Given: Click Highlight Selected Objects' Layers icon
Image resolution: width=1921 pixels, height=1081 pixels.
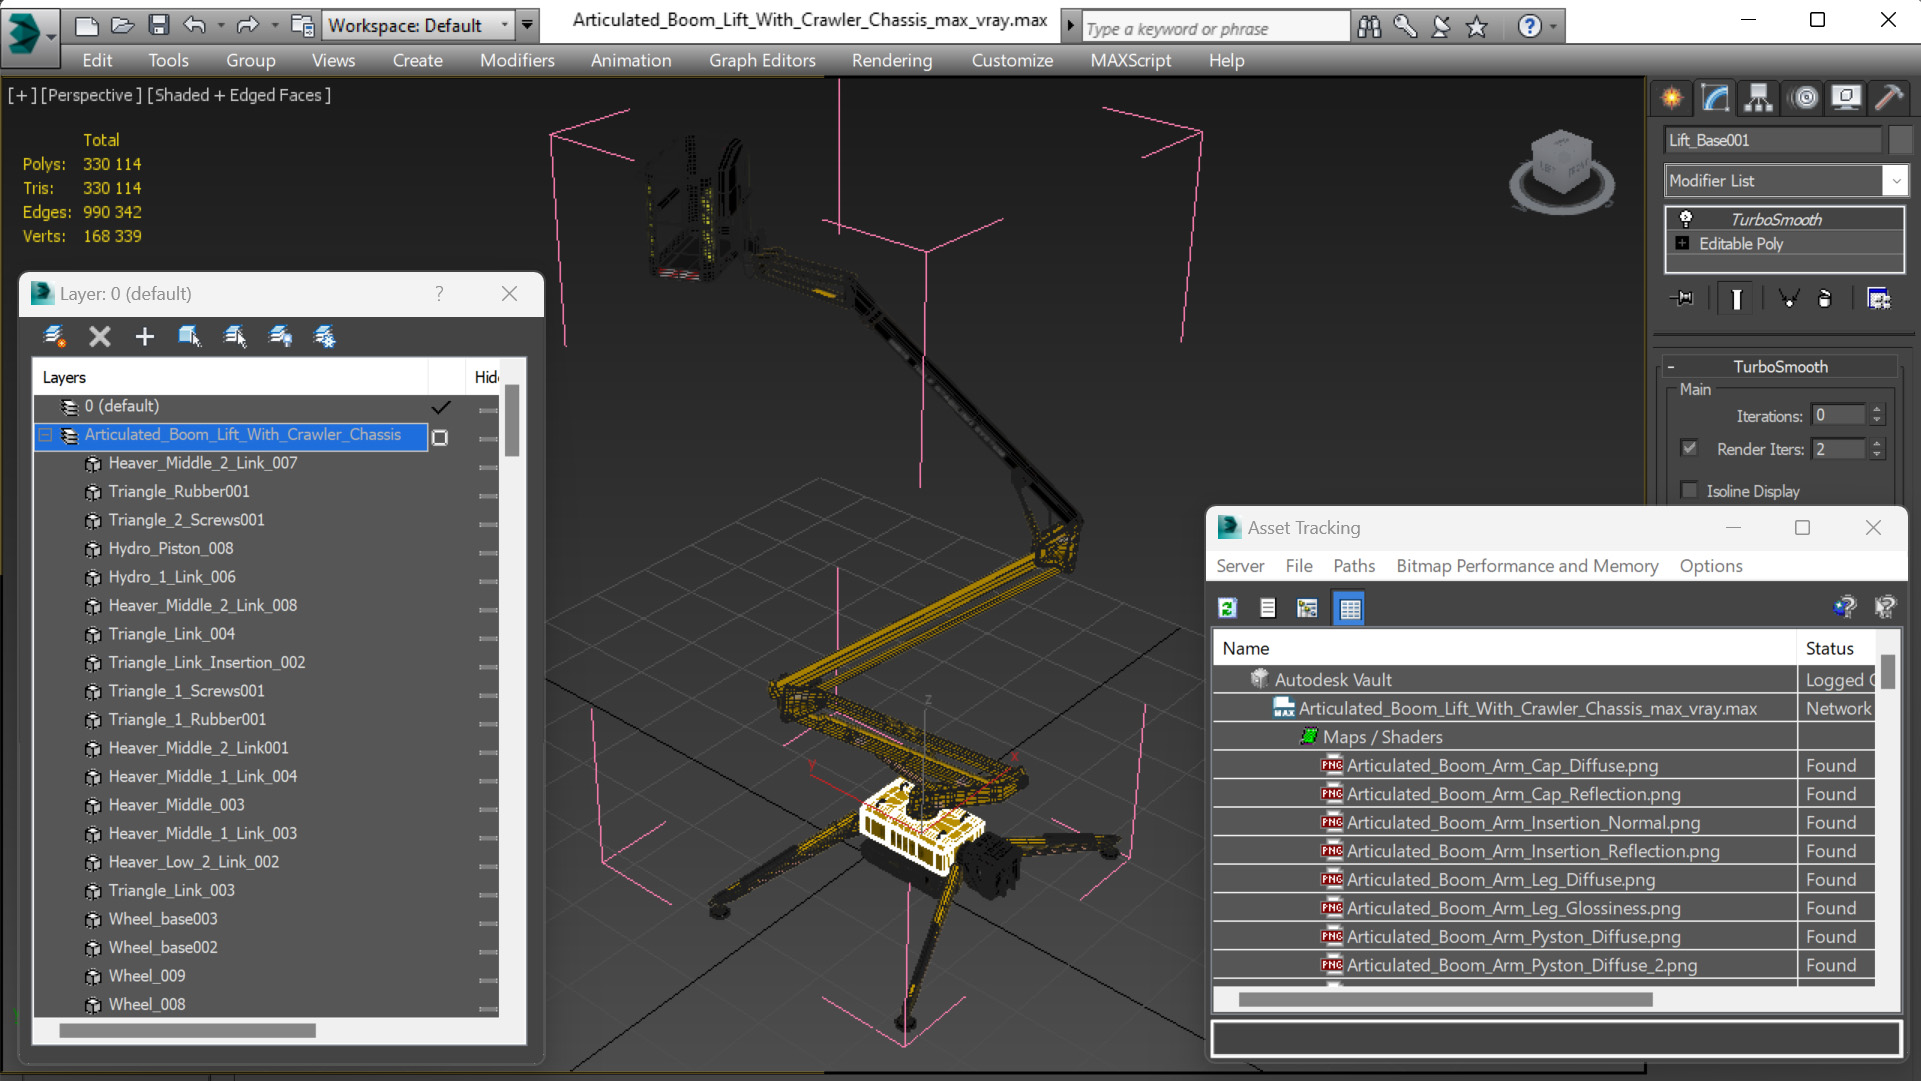Looking at the screenshot, I should click(235, 337).
